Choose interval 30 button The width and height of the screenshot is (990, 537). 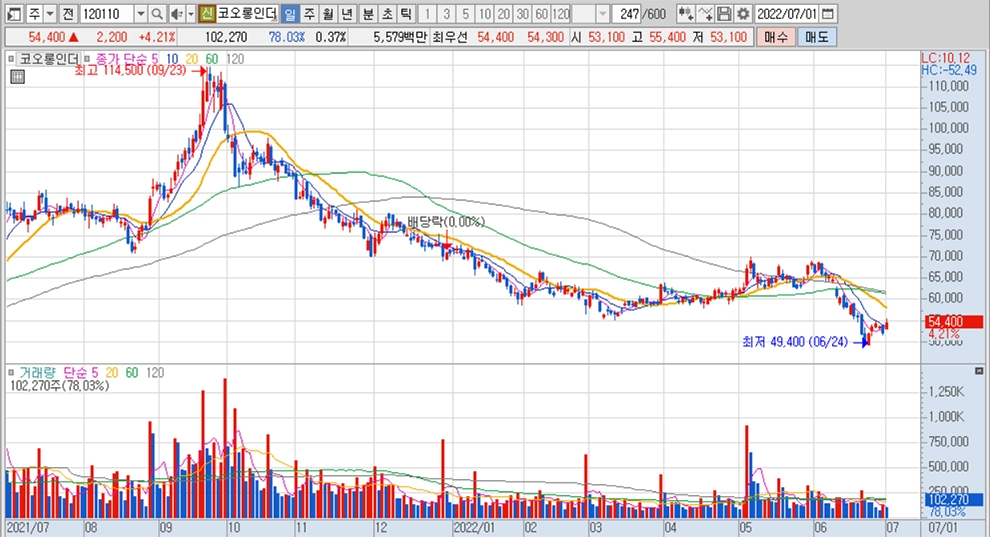click(x=523, y=13)
